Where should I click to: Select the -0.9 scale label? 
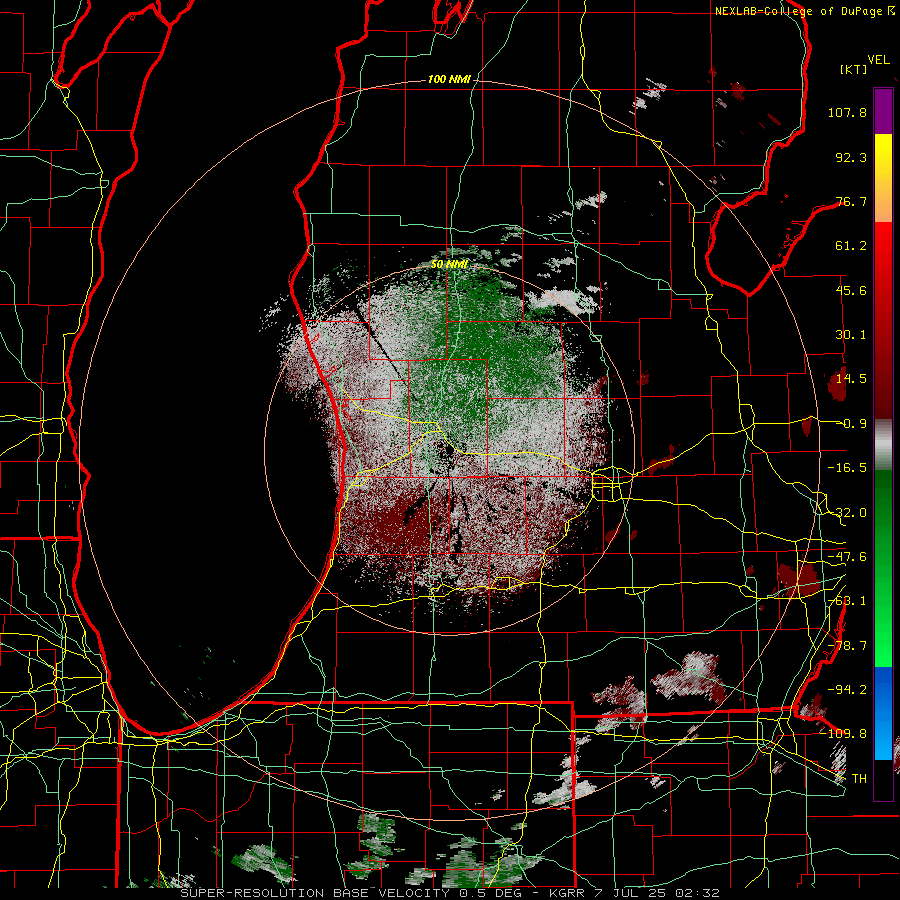coord(851,424)
